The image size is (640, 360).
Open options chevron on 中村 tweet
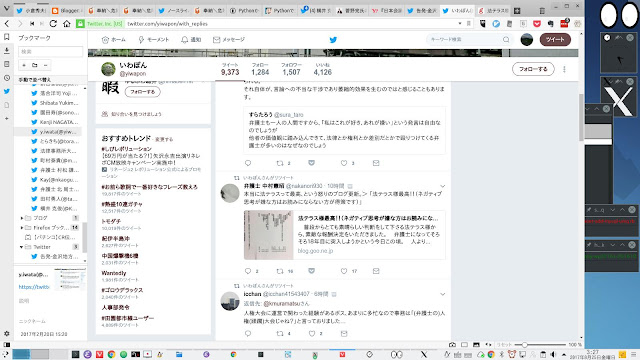[442, 186]
